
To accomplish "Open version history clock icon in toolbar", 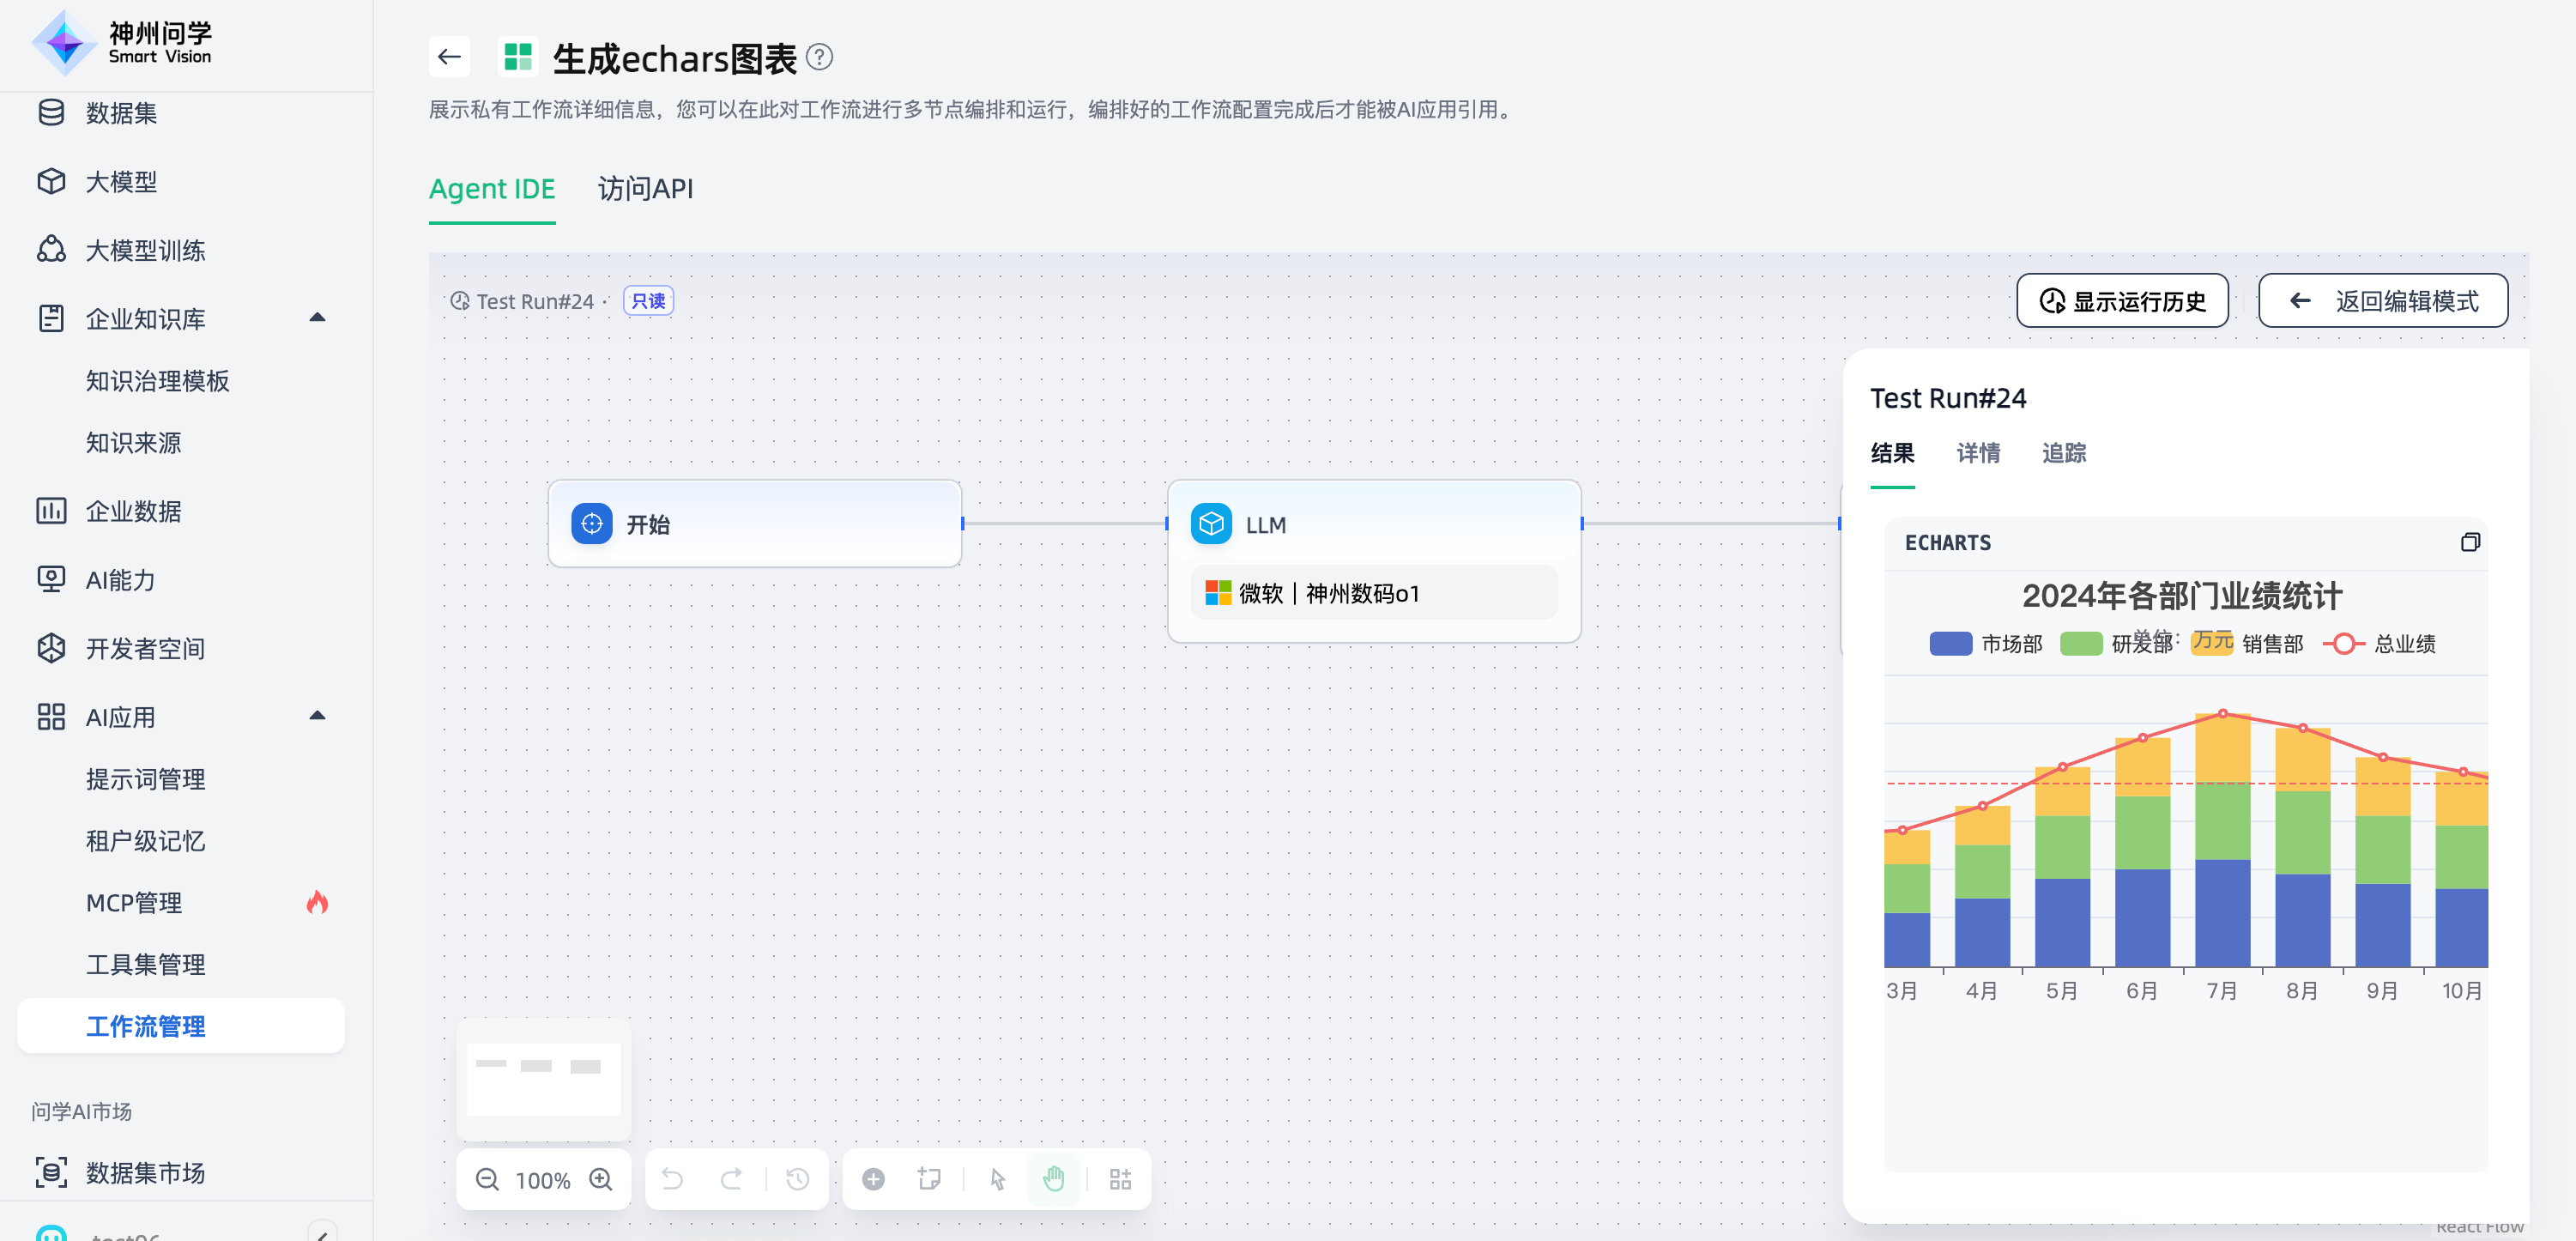I will click(797, 1180).
